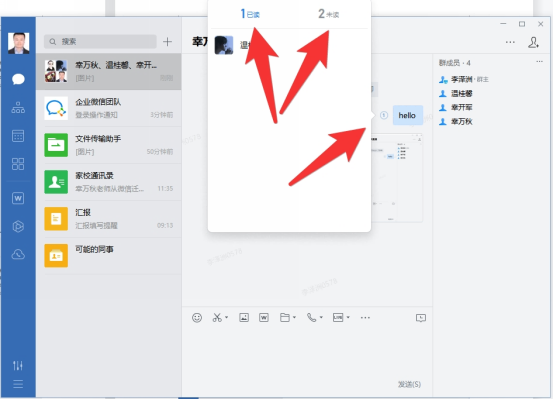Click into the search box
554x399 pixels.
100,42
